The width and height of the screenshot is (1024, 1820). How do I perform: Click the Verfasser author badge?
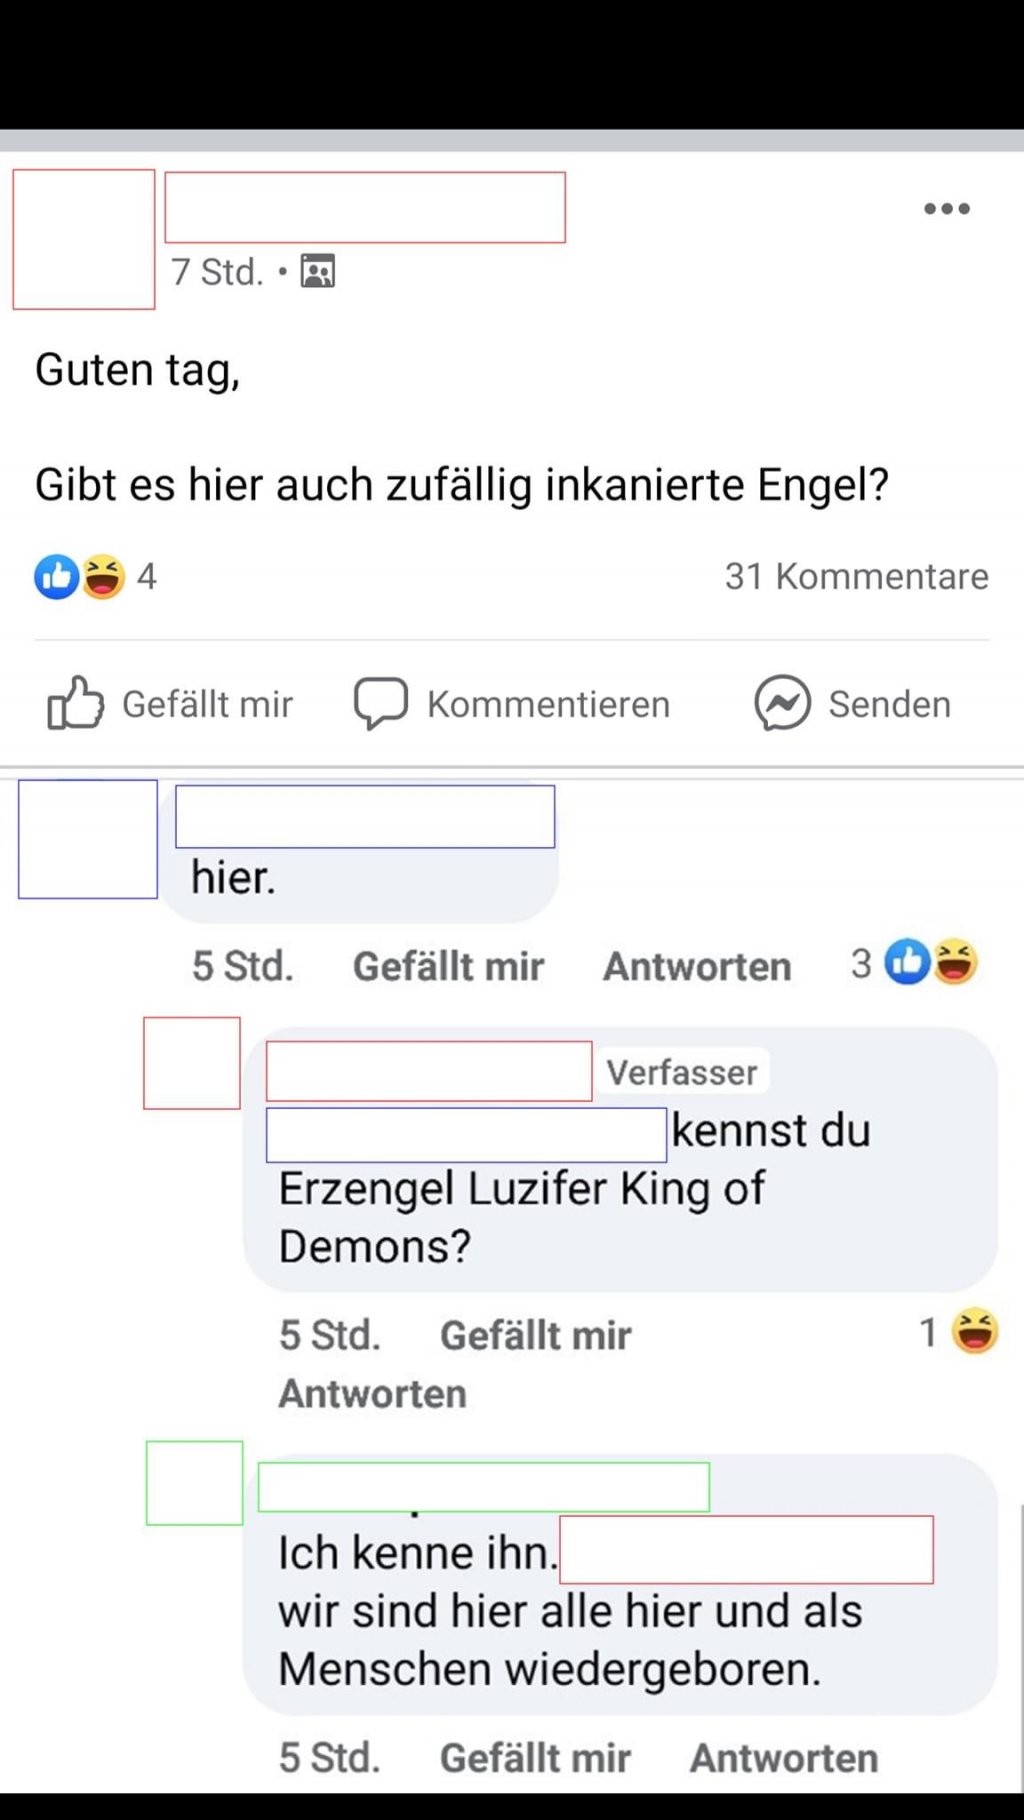pos(682,1073)
